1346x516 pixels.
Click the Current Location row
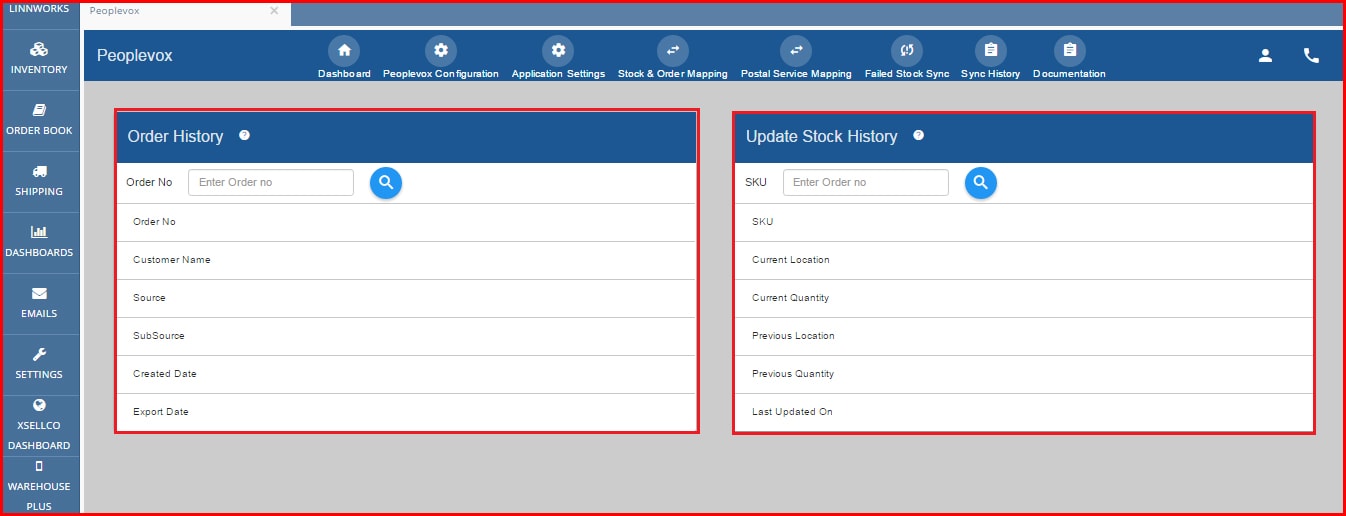tap(1024, 260)
